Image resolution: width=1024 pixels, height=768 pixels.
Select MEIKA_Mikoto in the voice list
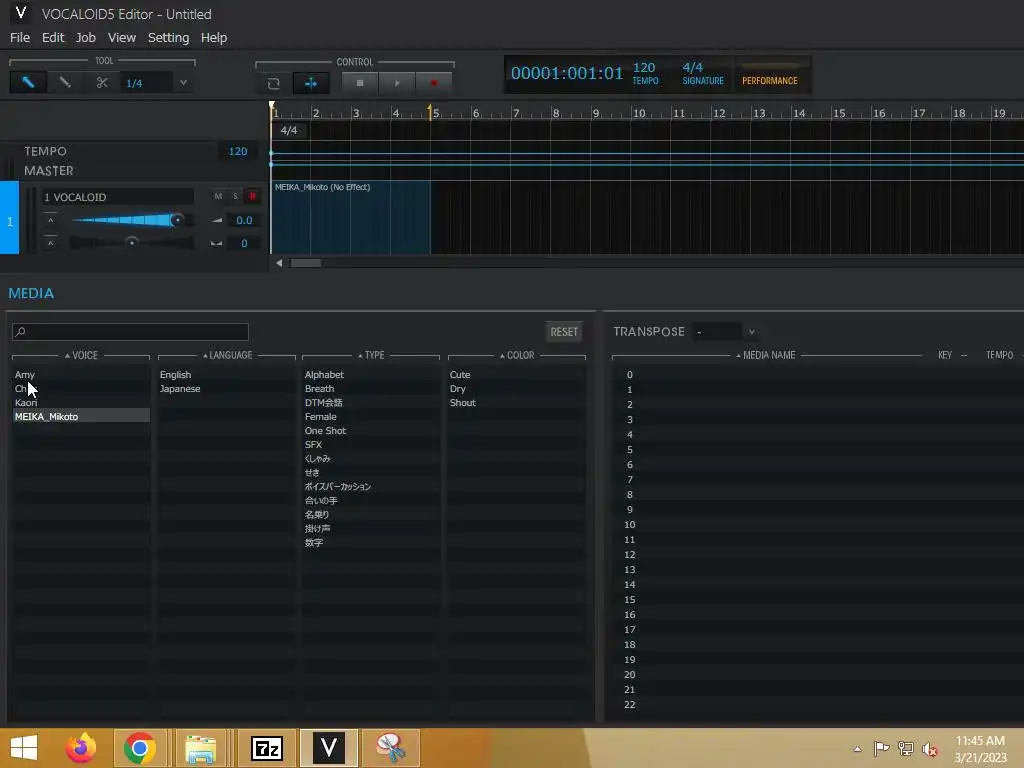(81, 417)
